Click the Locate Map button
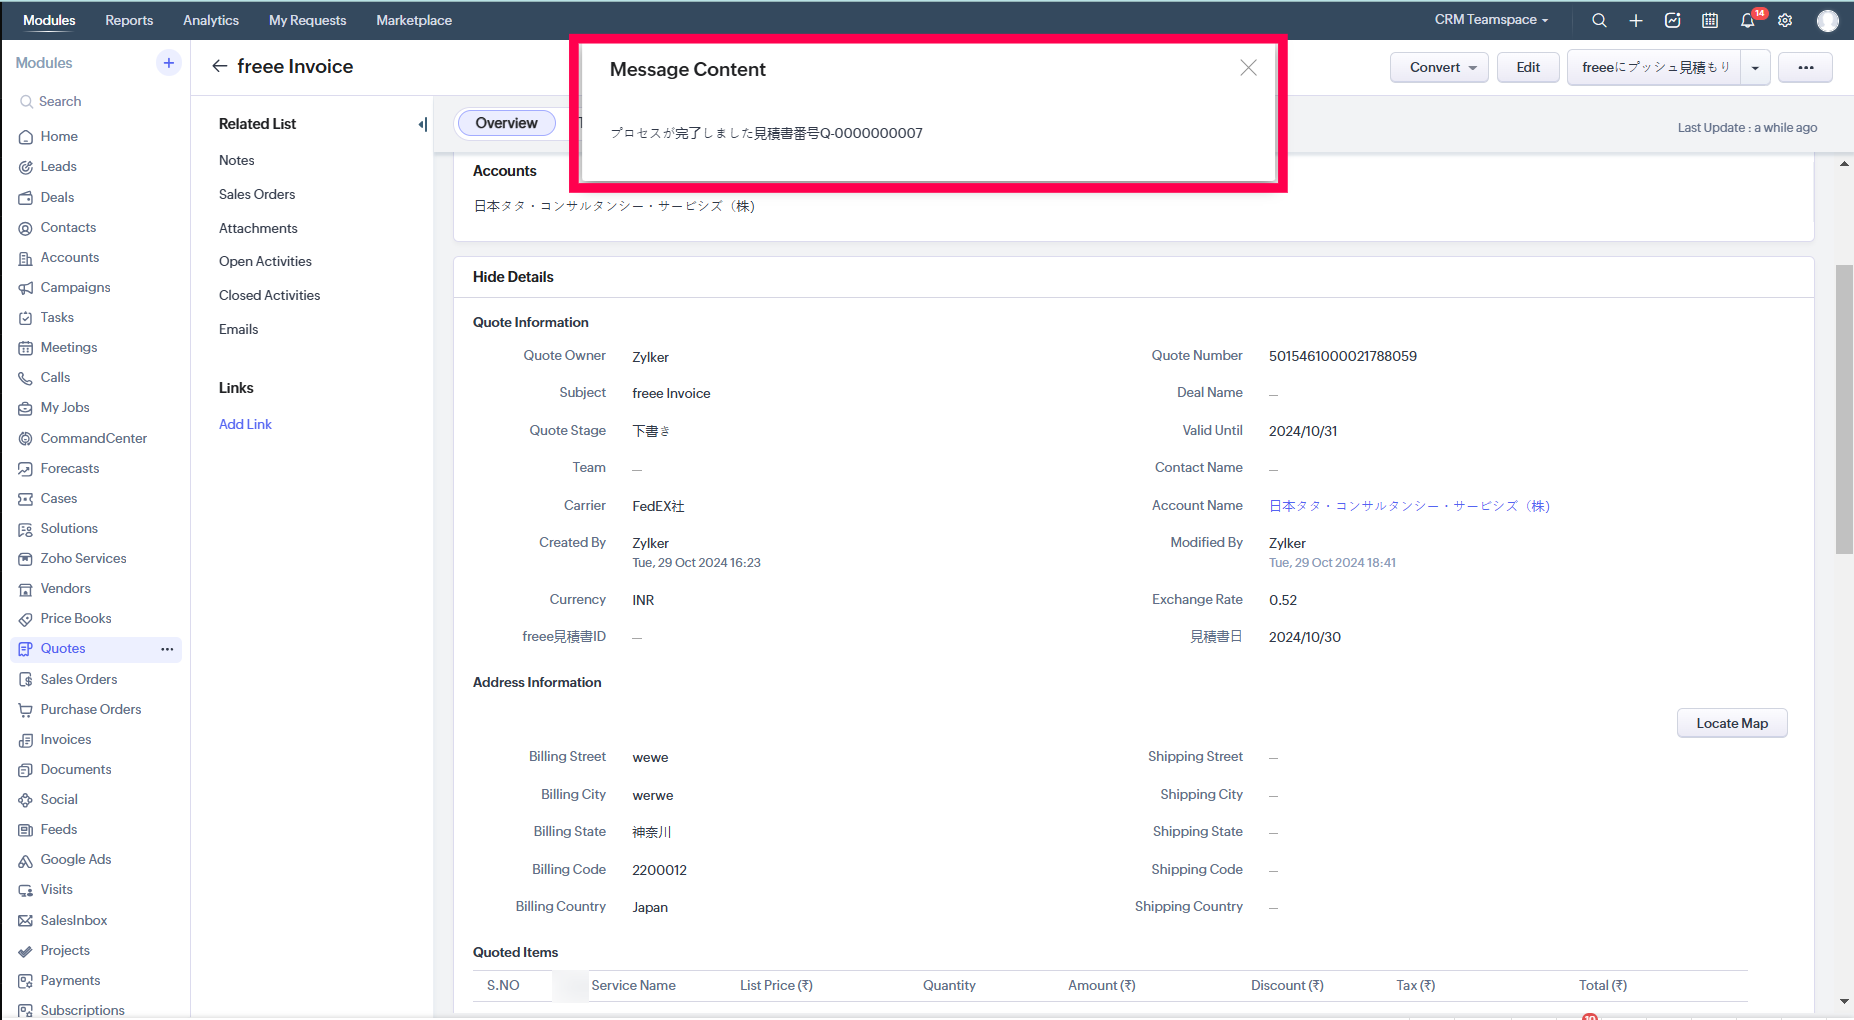 pos(1731,723)
